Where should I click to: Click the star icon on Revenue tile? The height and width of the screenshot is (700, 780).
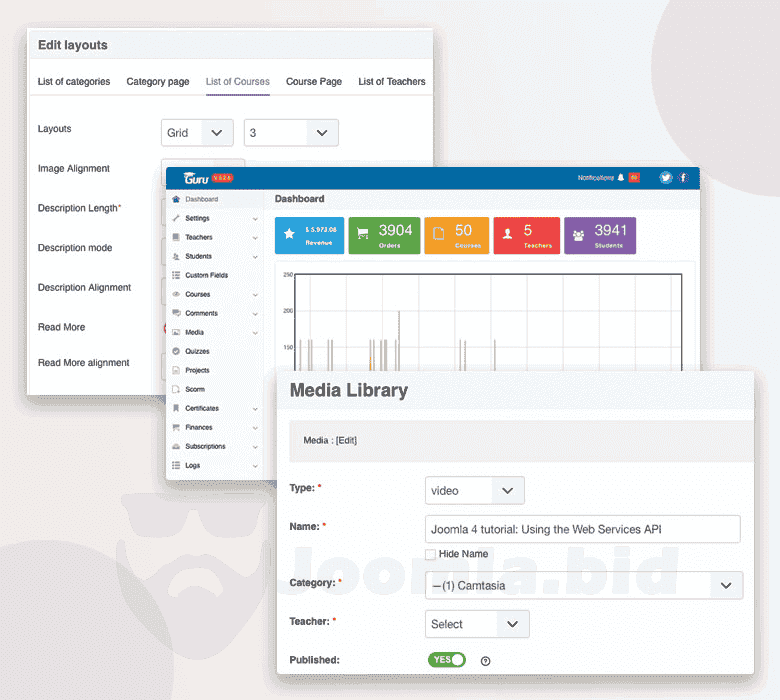[x=289, y=234]
